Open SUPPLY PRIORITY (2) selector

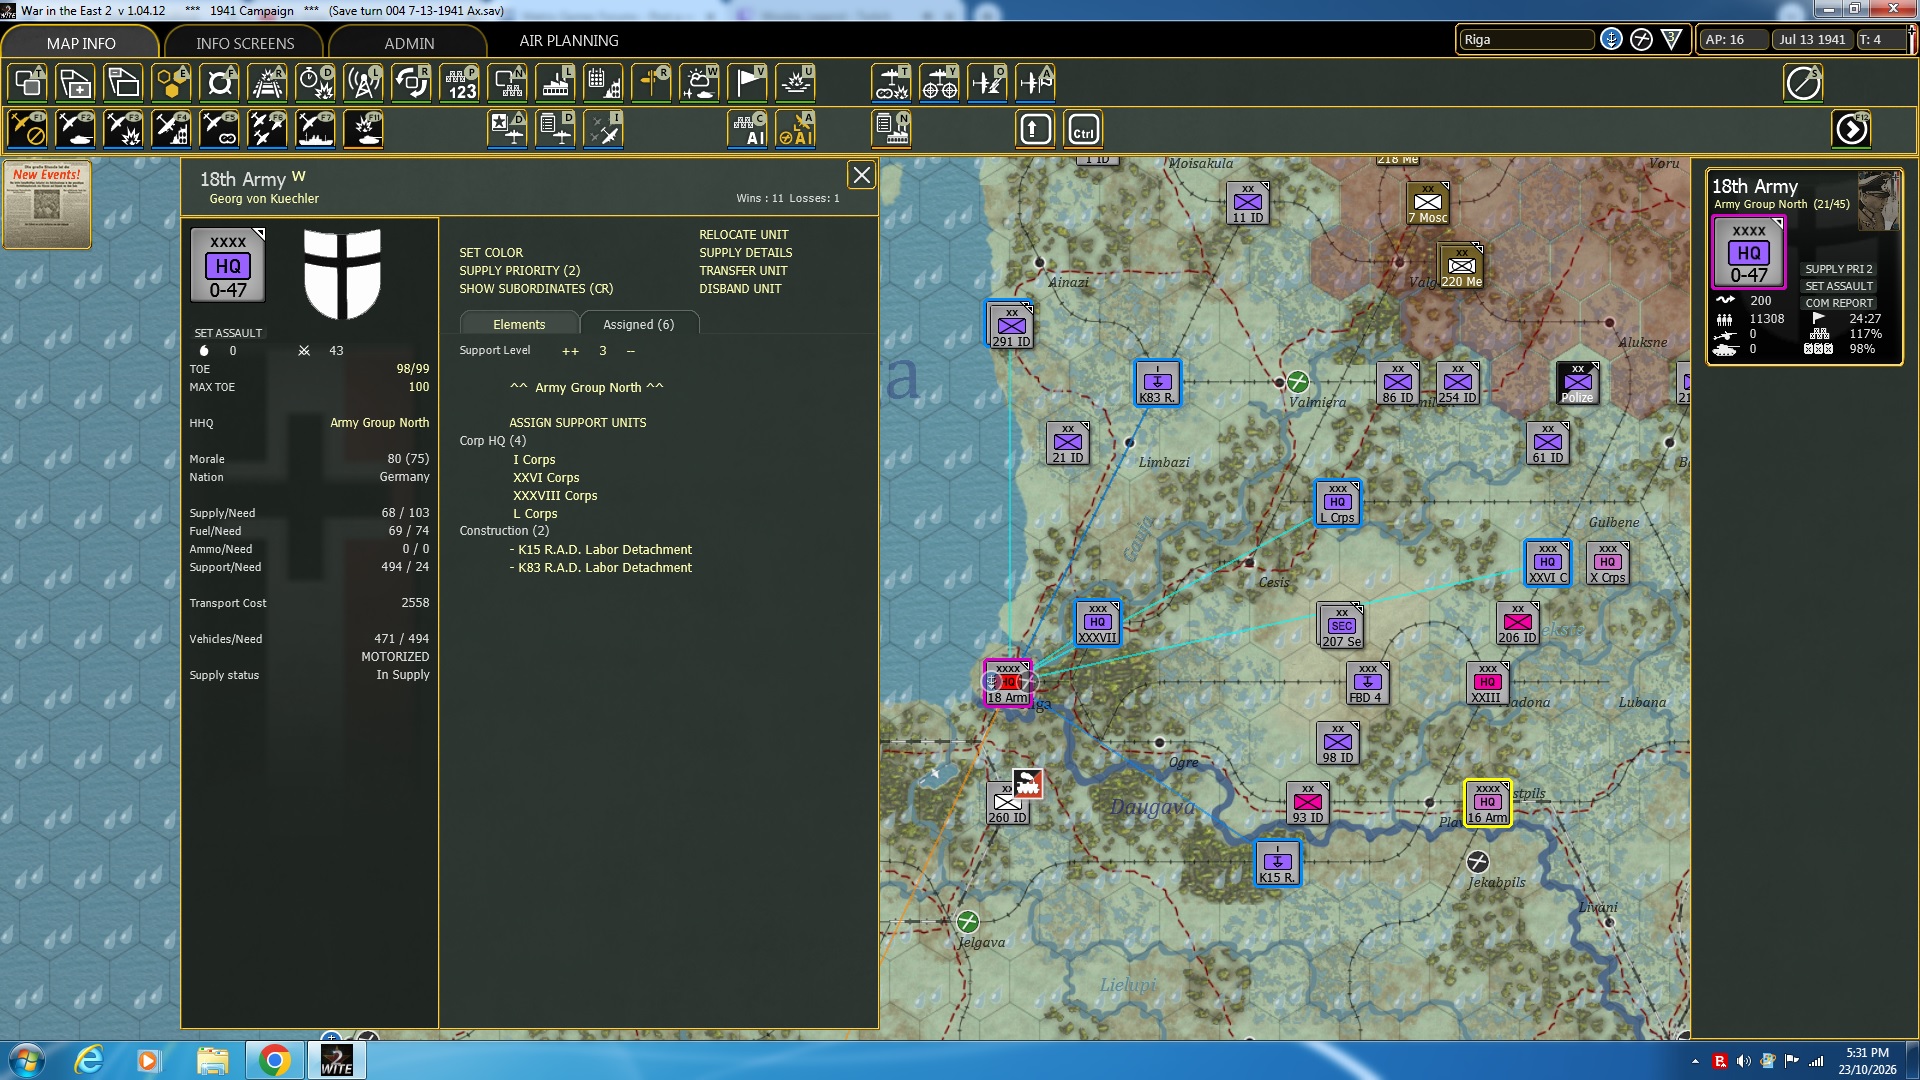(519, 271)
